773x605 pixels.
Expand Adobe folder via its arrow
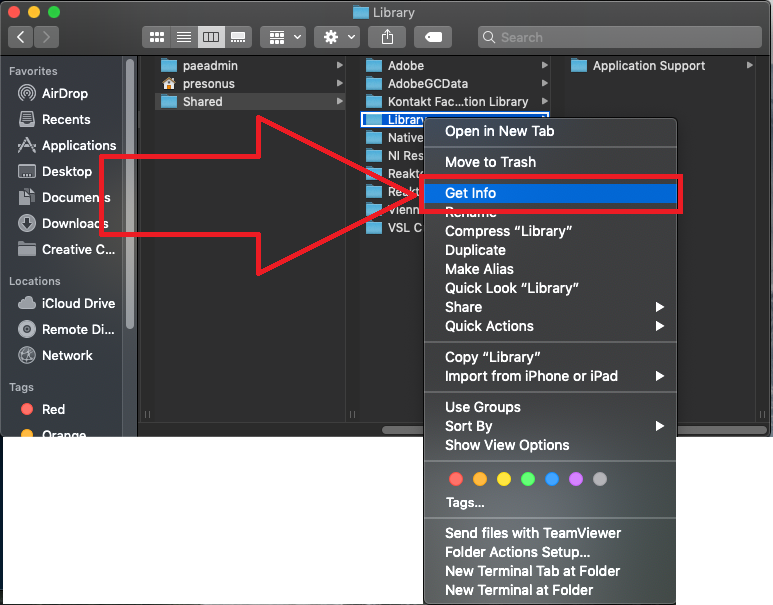[544, 65]
